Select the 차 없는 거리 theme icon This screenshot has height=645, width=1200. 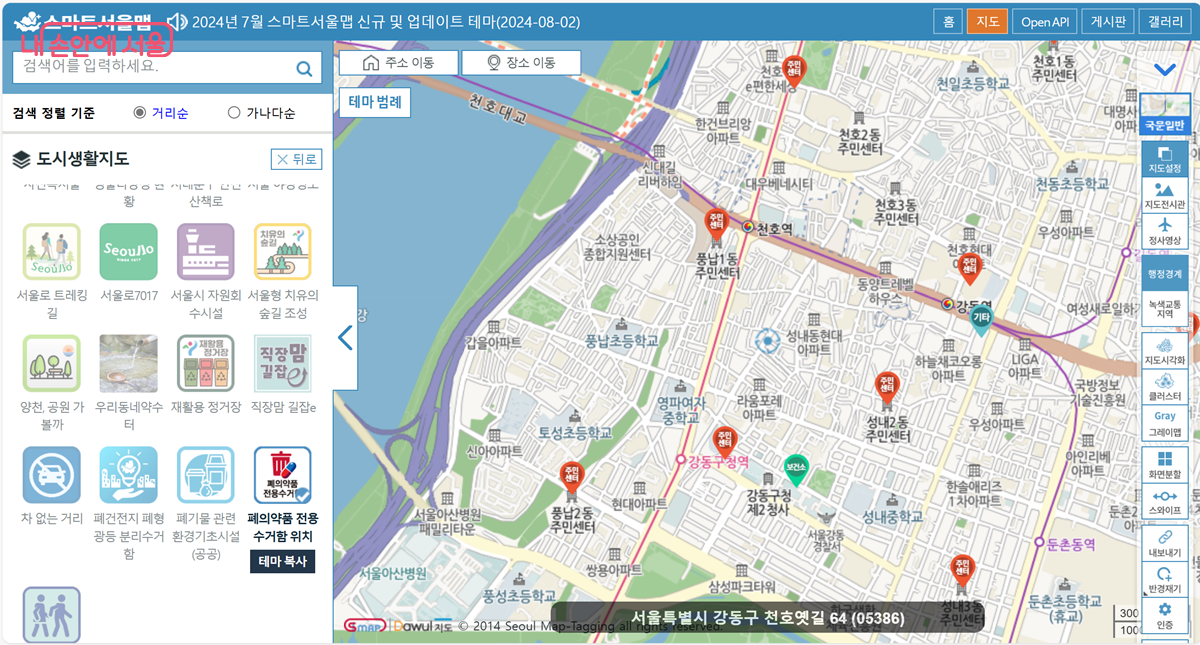pos(52,475)
